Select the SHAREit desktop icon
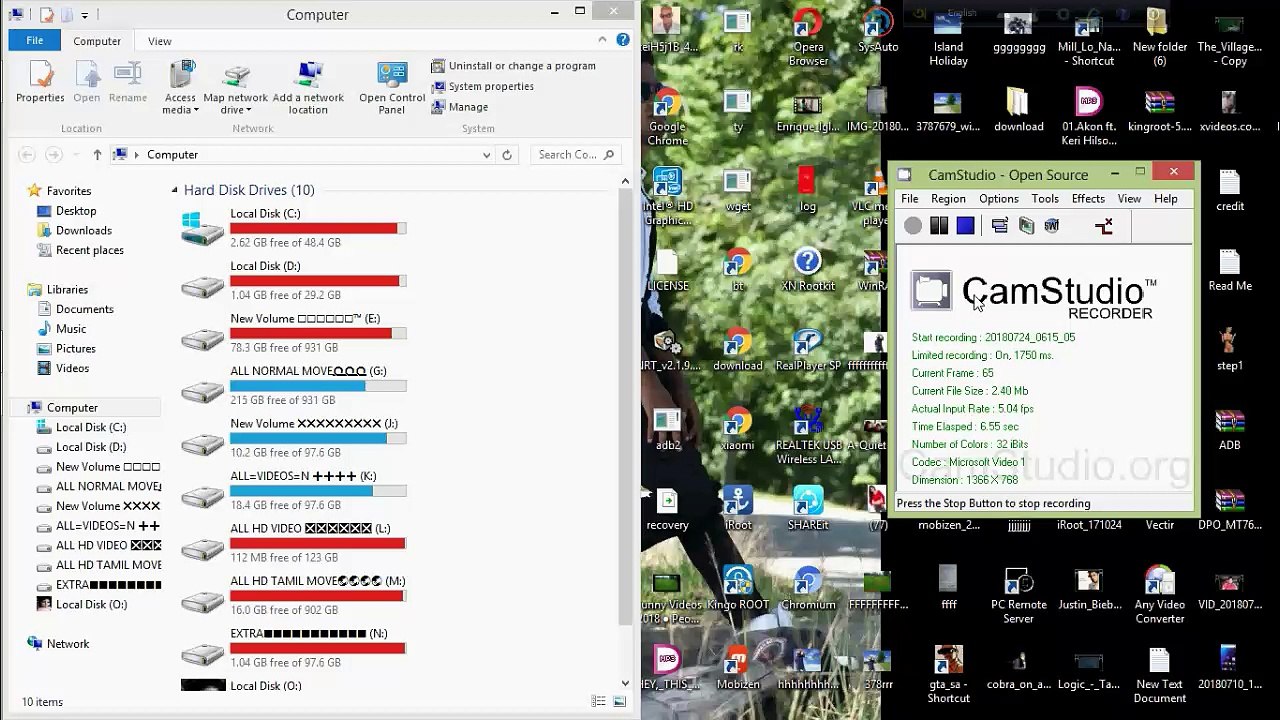Viewport: 1280px width, 720px height. pyautogui.click(x=808, y=510)
